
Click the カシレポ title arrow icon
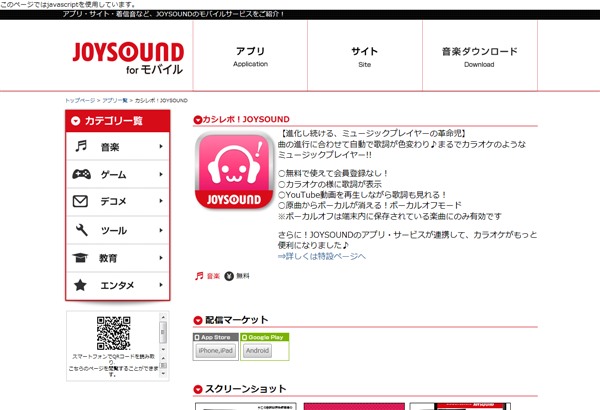click(198, 120)
